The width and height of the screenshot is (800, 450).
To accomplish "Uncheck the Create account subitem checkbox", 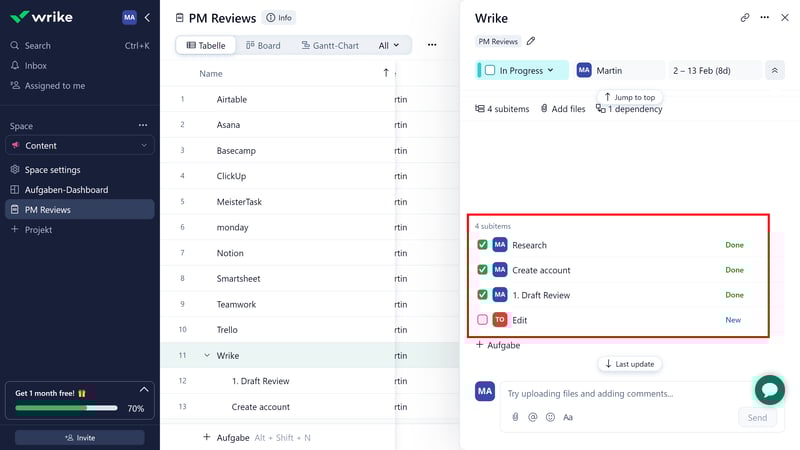I will coord(482,270).
